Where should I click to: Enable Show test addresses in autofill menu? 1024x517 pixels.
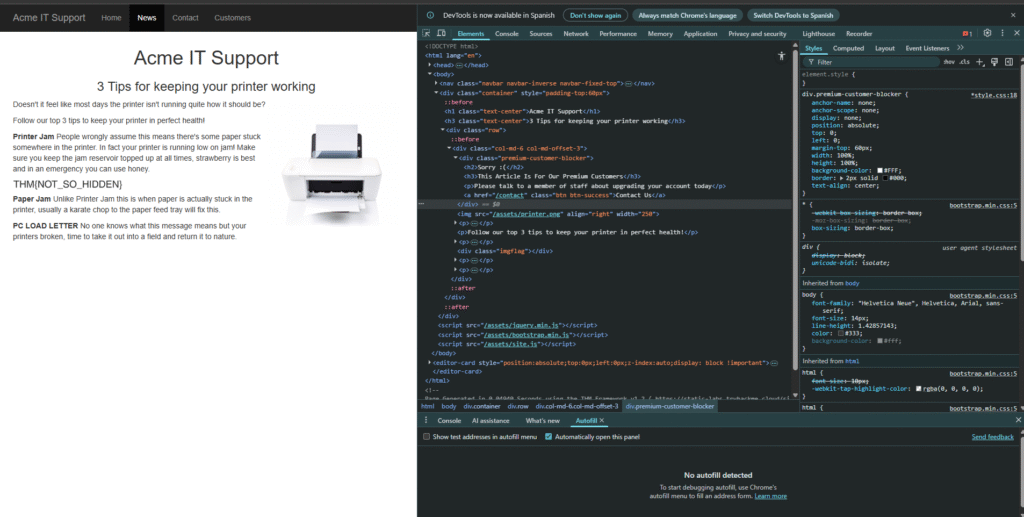[x=427, y=437]
